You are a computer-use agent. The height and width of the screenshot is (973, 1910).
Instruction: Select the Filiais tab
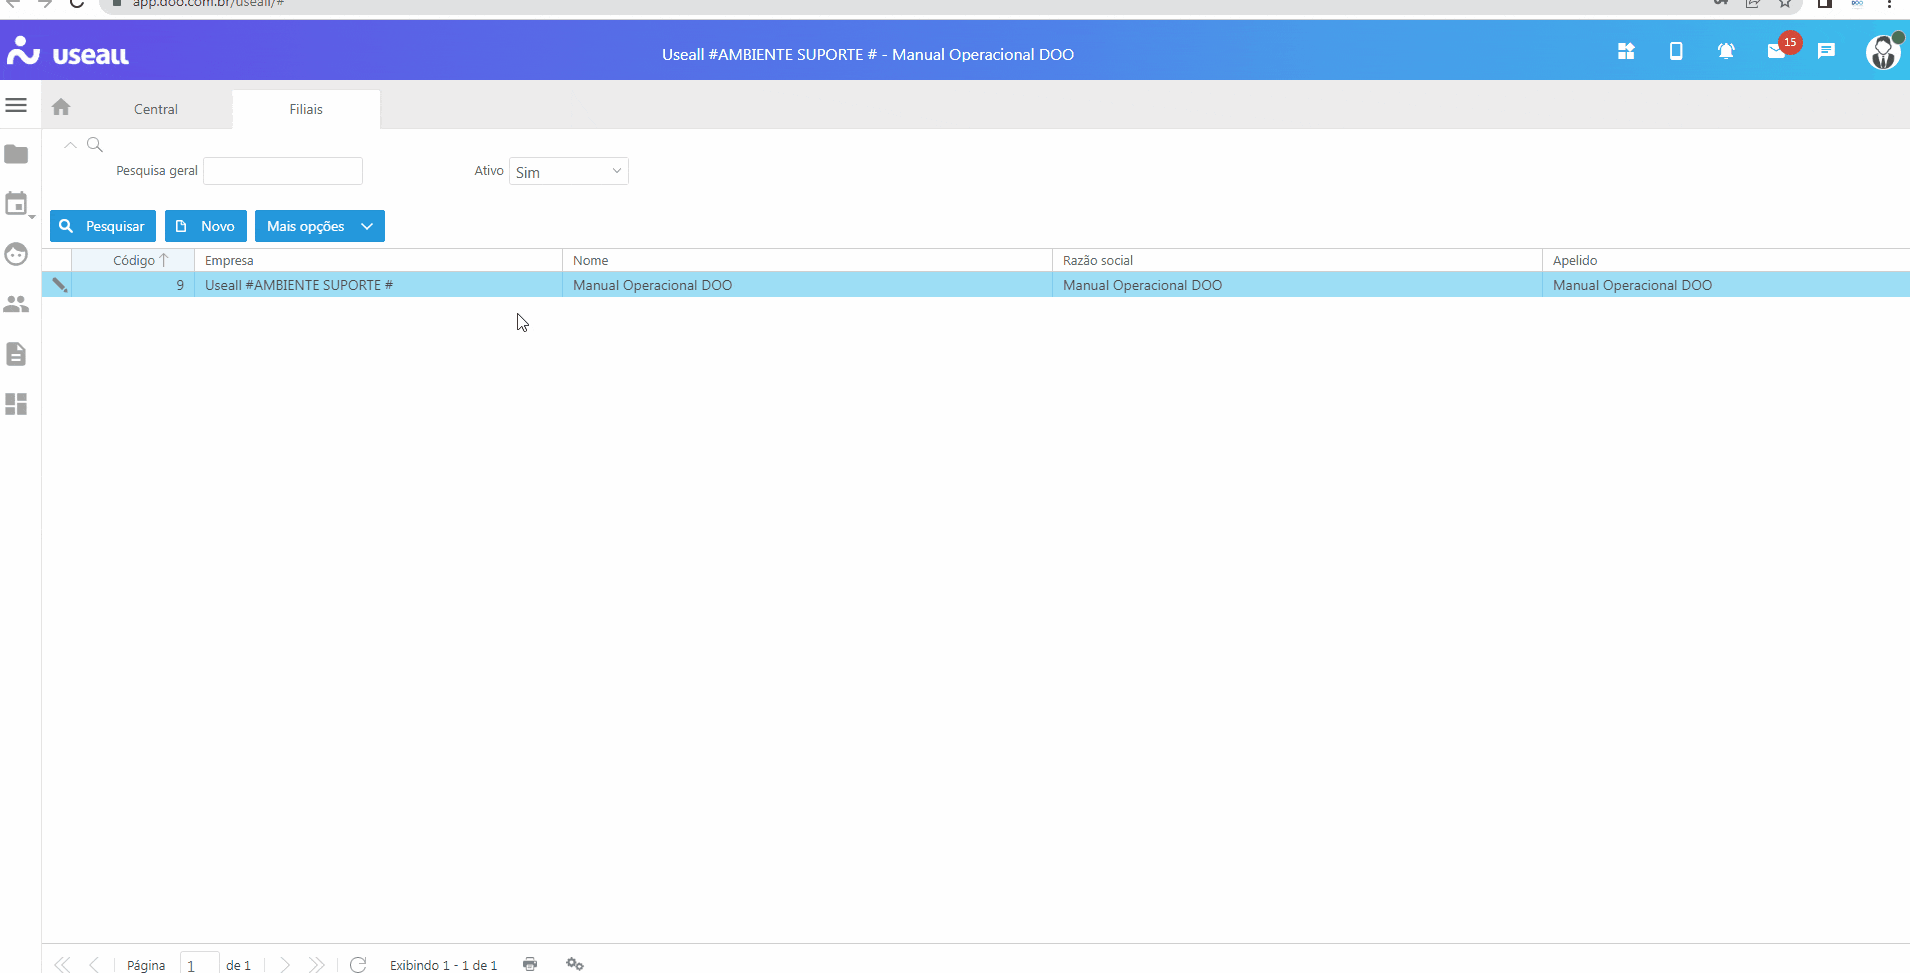tap(306, 109)
